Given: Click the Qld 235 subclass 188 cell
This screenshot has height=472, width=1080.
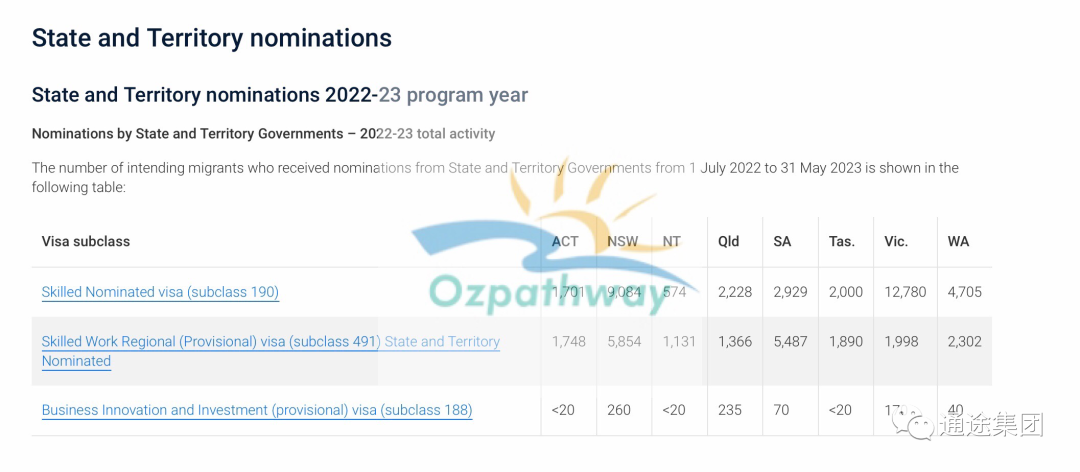Looking at the screenshot, I should tap(729, 410).
